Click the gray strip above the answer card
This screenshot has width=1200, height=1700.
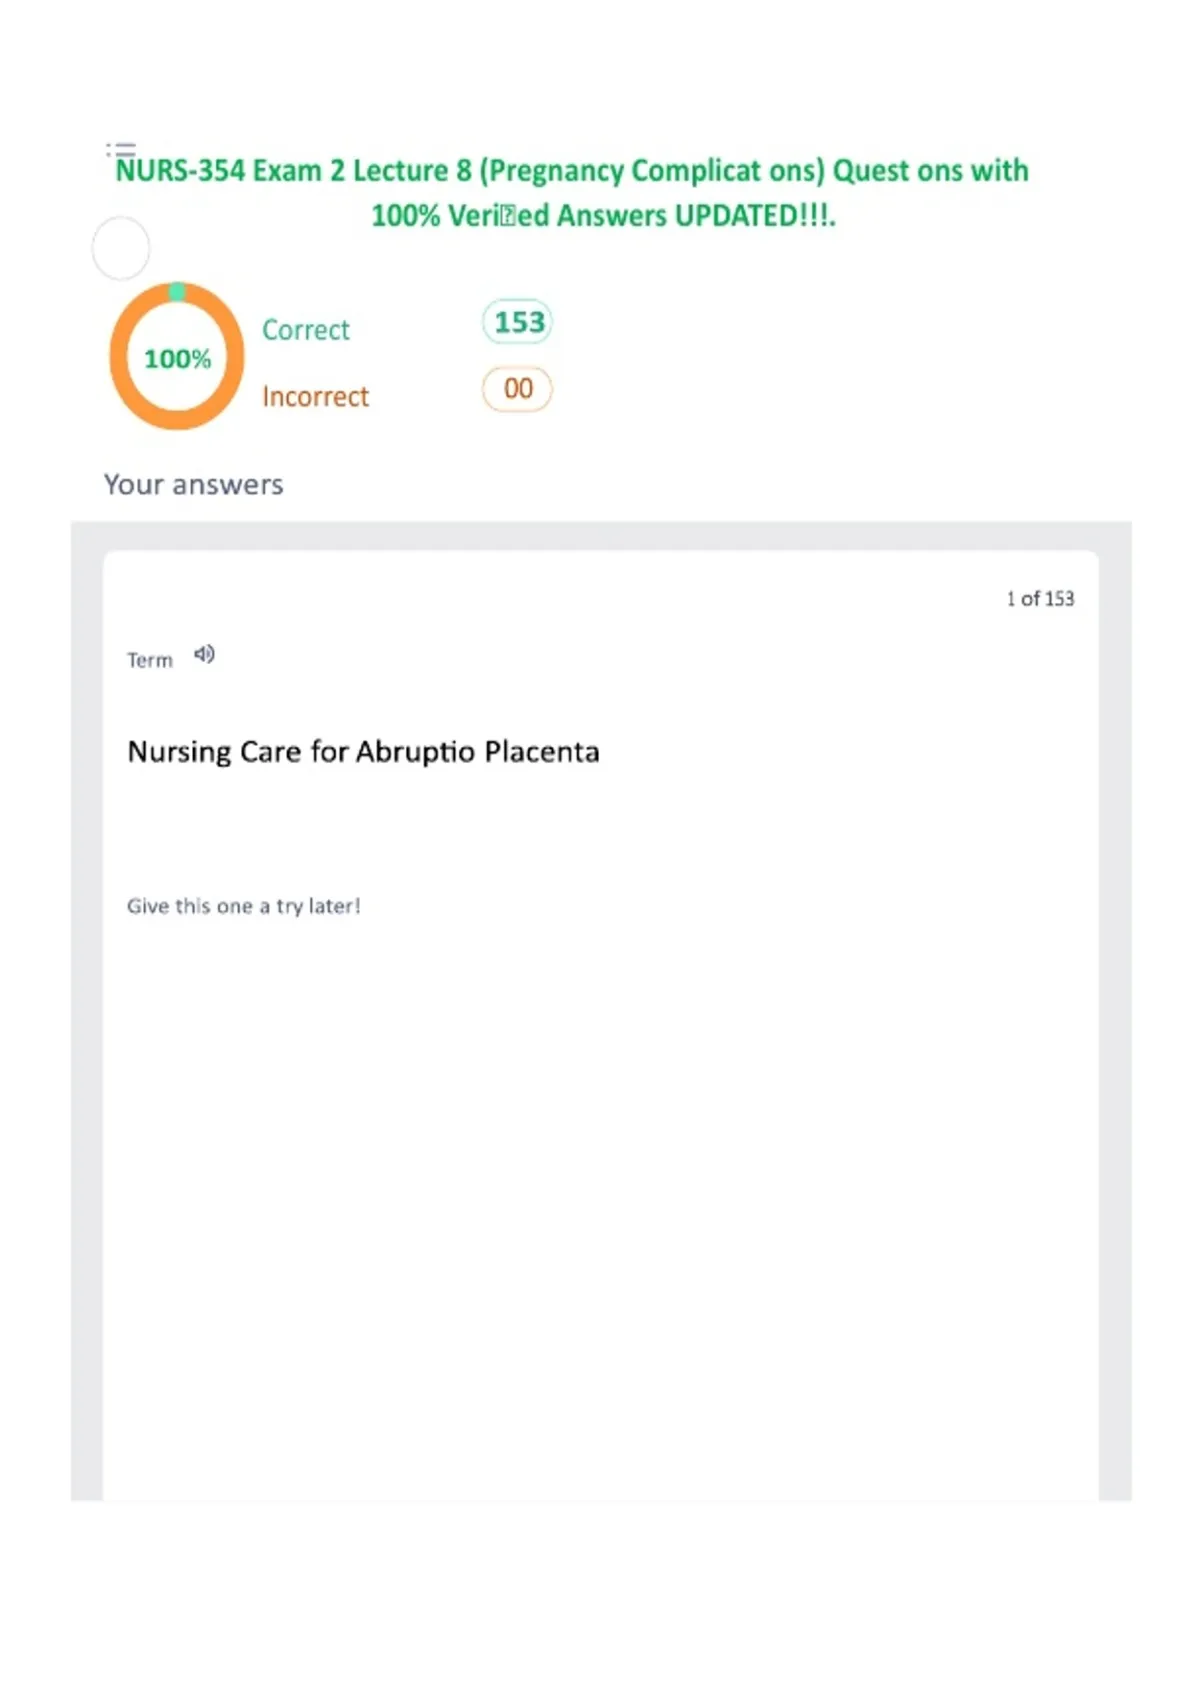(x=600, y=535)
